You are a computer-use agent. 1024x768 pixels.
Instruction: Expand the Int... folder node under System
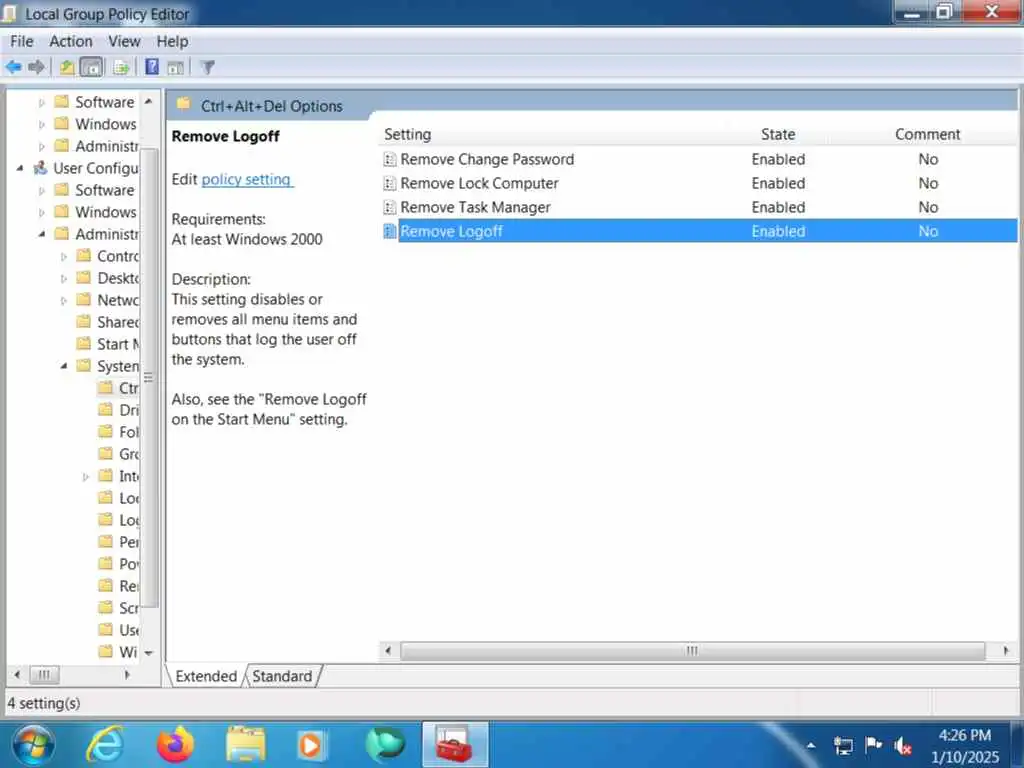click(x=86, y=477)
